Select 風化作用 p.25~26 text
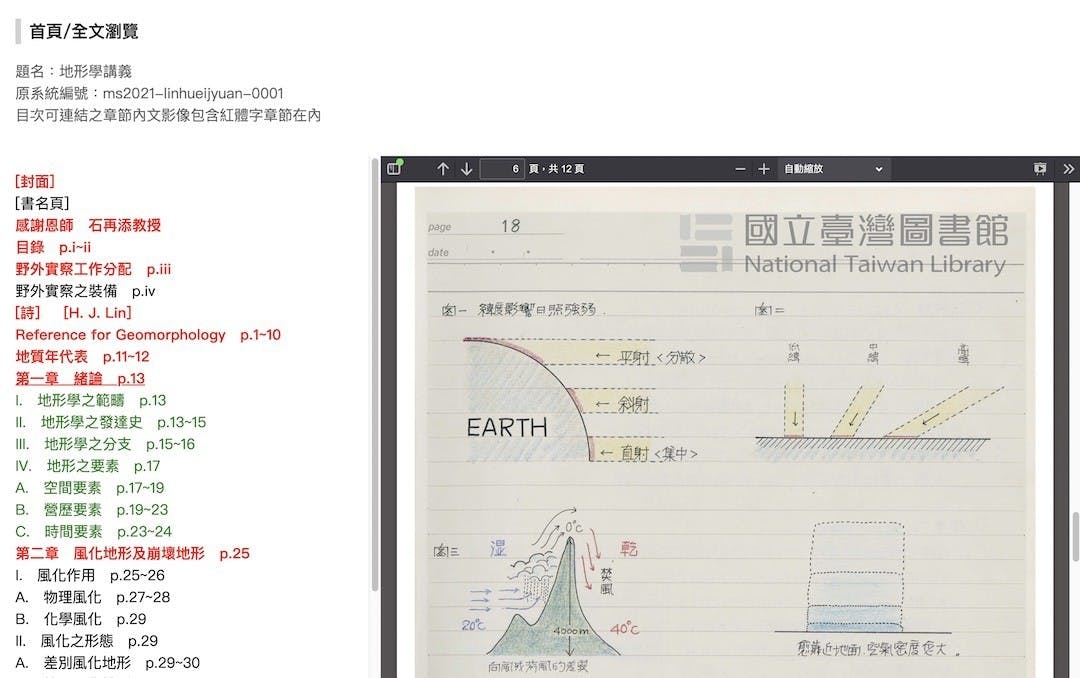1080x678 pixels. (x=90, y=576)
